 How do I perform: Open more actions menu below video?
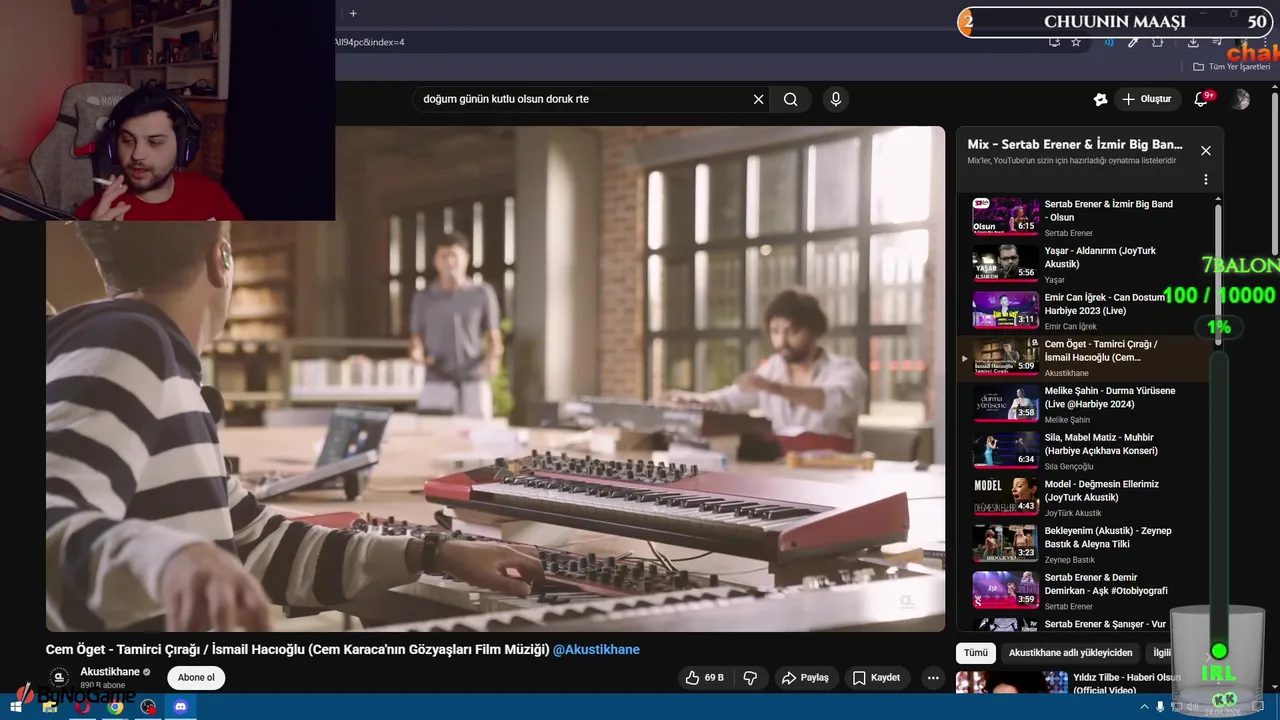(x=933, y=678)
